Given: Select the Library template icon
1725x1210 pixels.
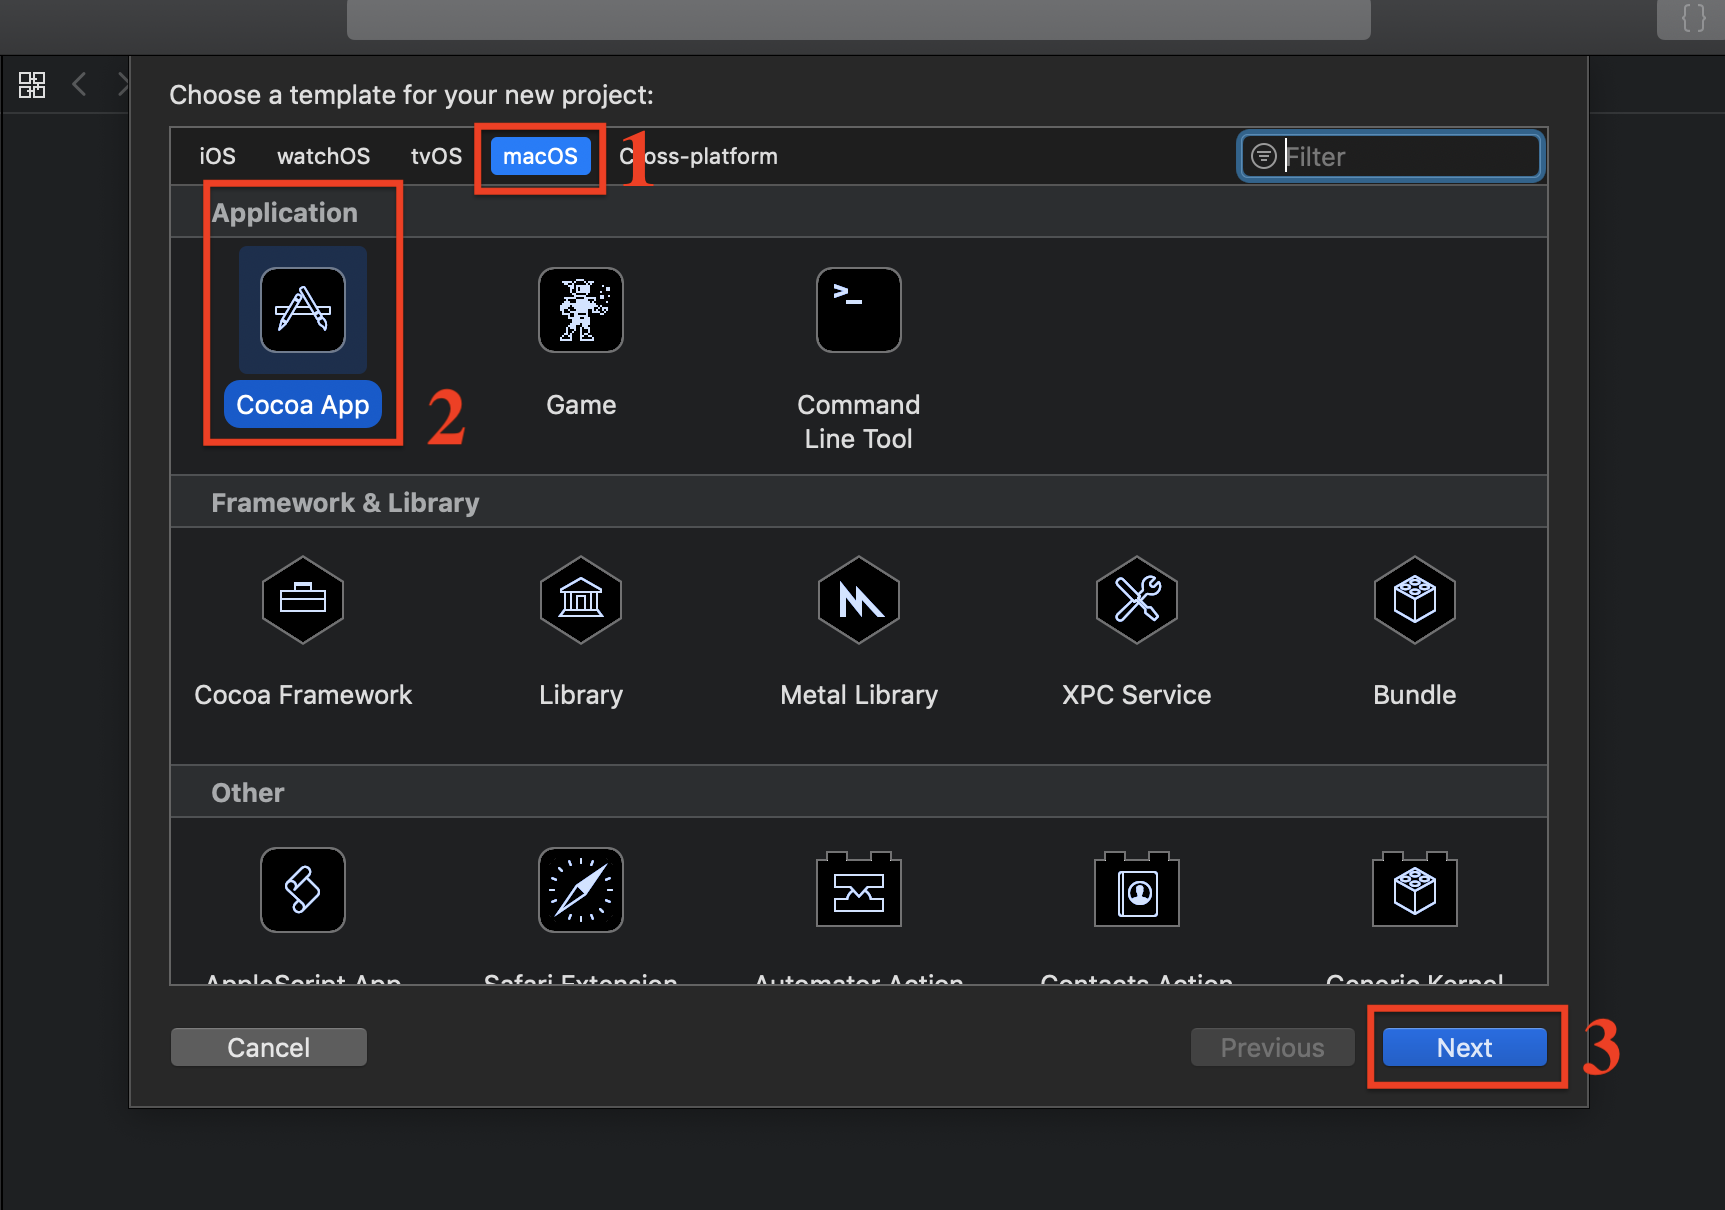Looking at the screenshot, I should coord(581,600).
